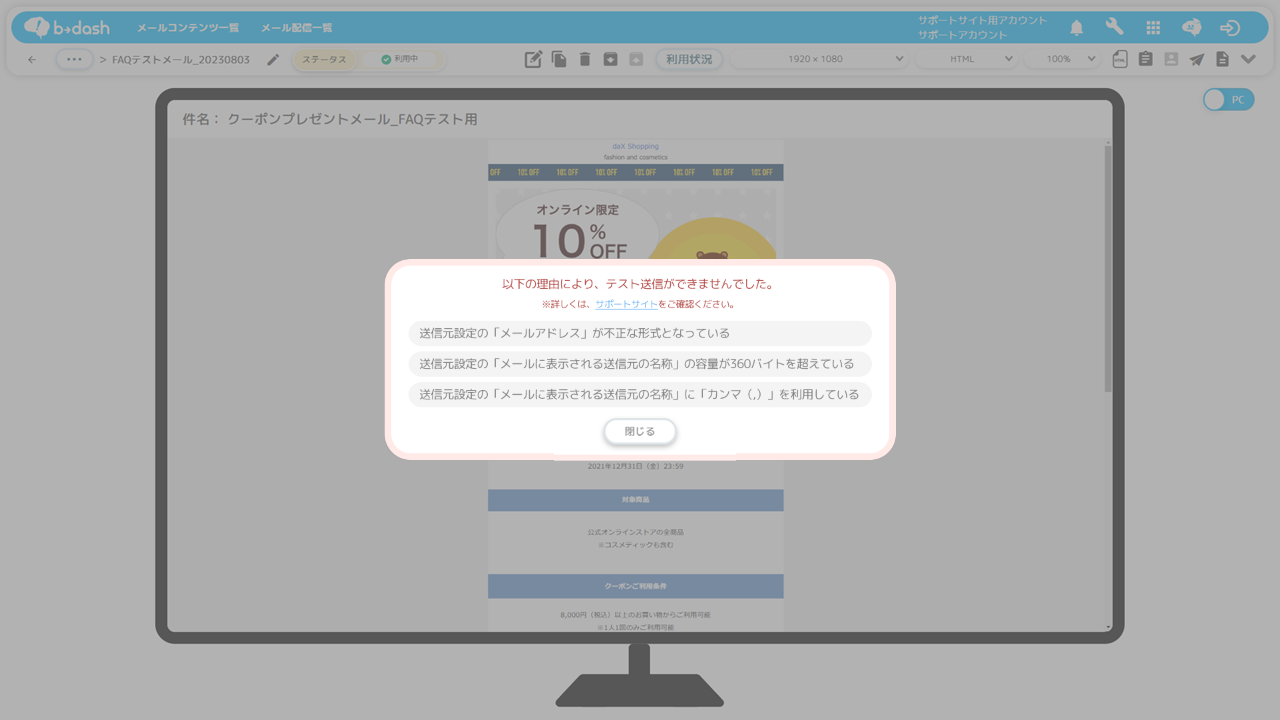1280x720 pixels.
Task: Toggle the PC device switch
Action: [x=1228, y=100]
